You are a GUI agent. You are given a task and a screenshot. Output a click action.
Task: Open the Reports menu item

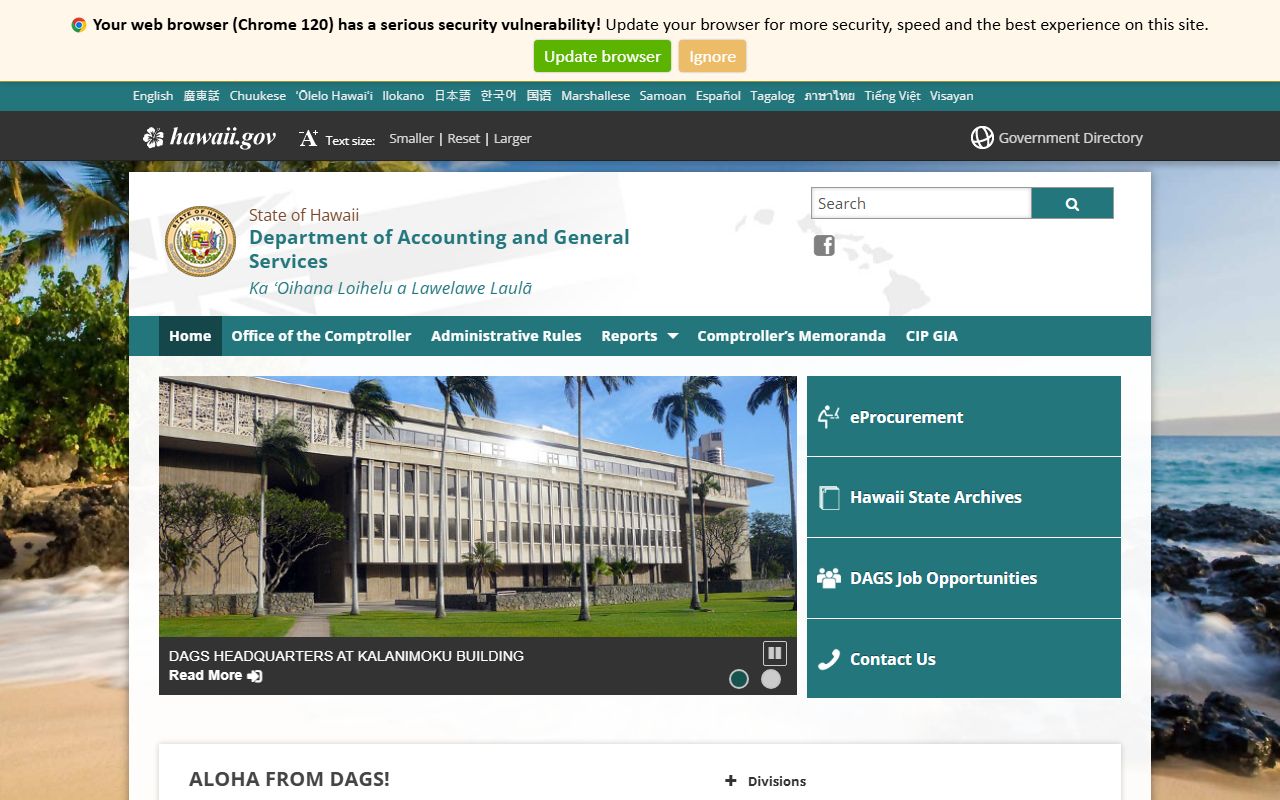(x=629, y=336)
